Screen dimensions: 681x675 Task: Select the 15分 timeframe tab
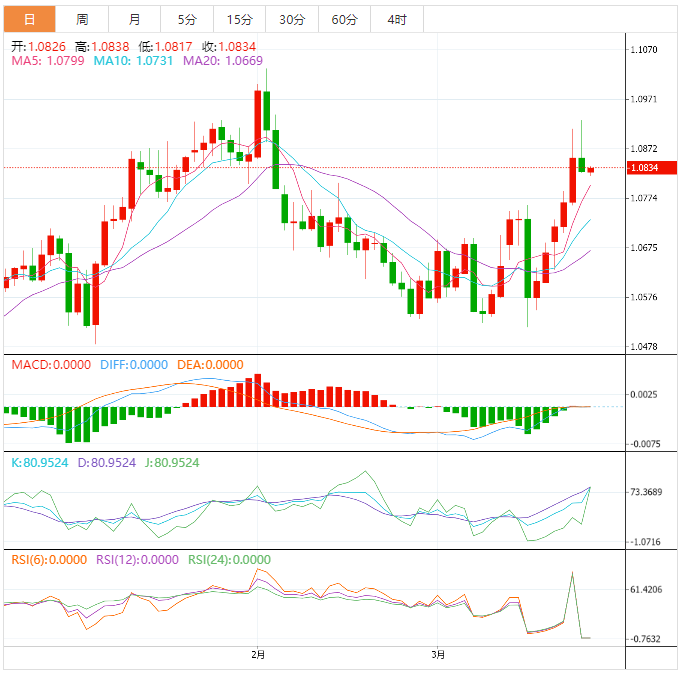coord(239,19)
